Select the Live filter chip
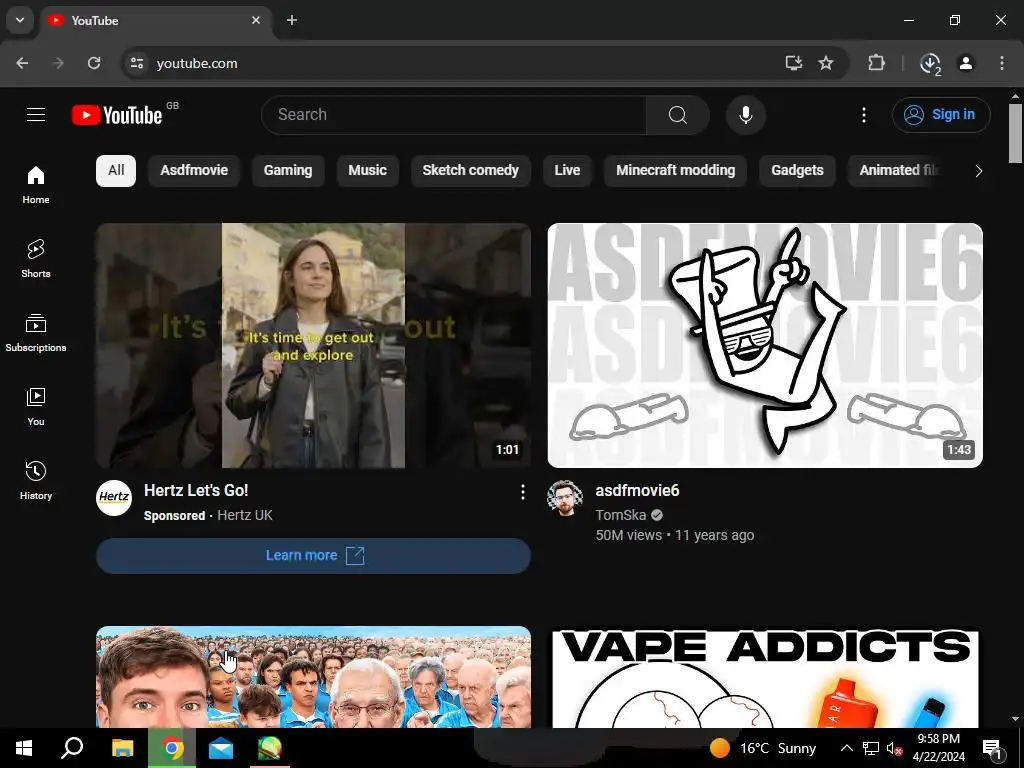Screen dimensions: 1024x768 coord(567,170)
